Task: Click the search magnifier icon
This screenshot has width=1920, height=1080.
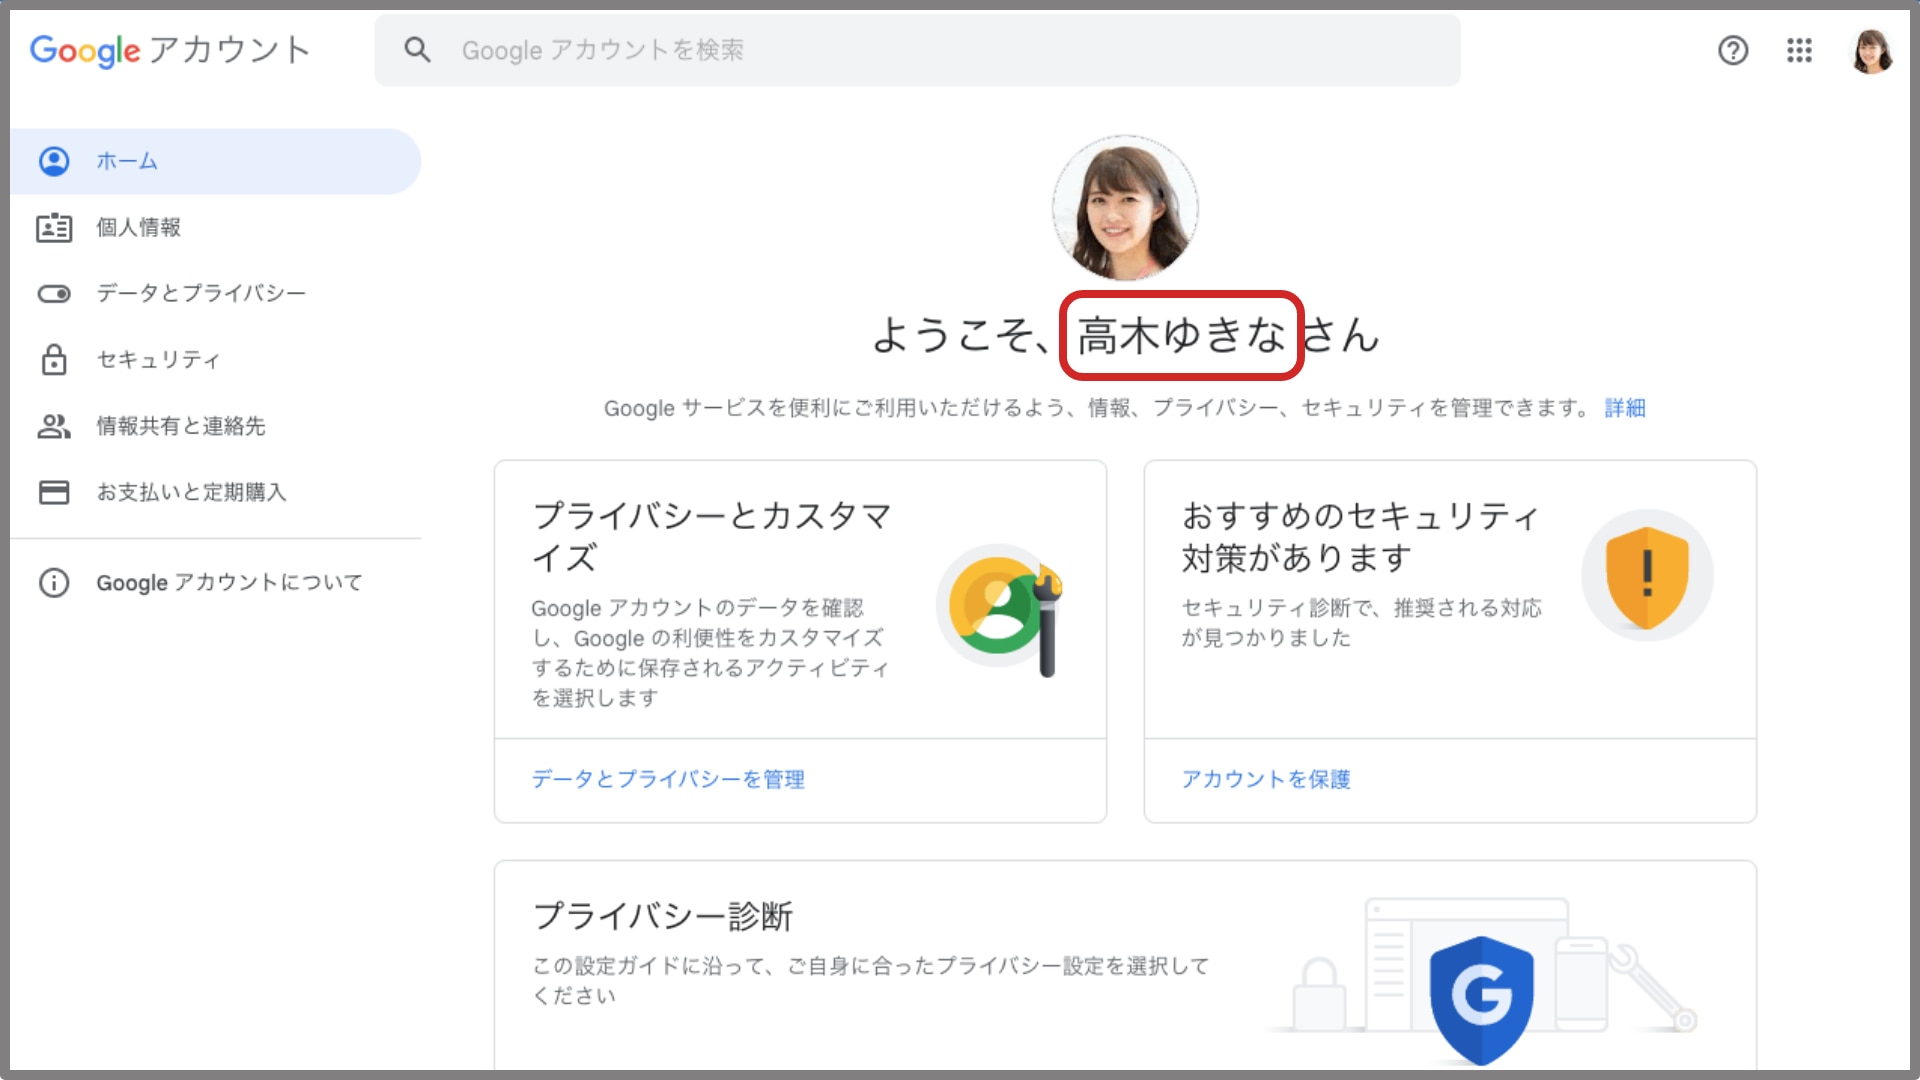Action: (x=417, y=50)
